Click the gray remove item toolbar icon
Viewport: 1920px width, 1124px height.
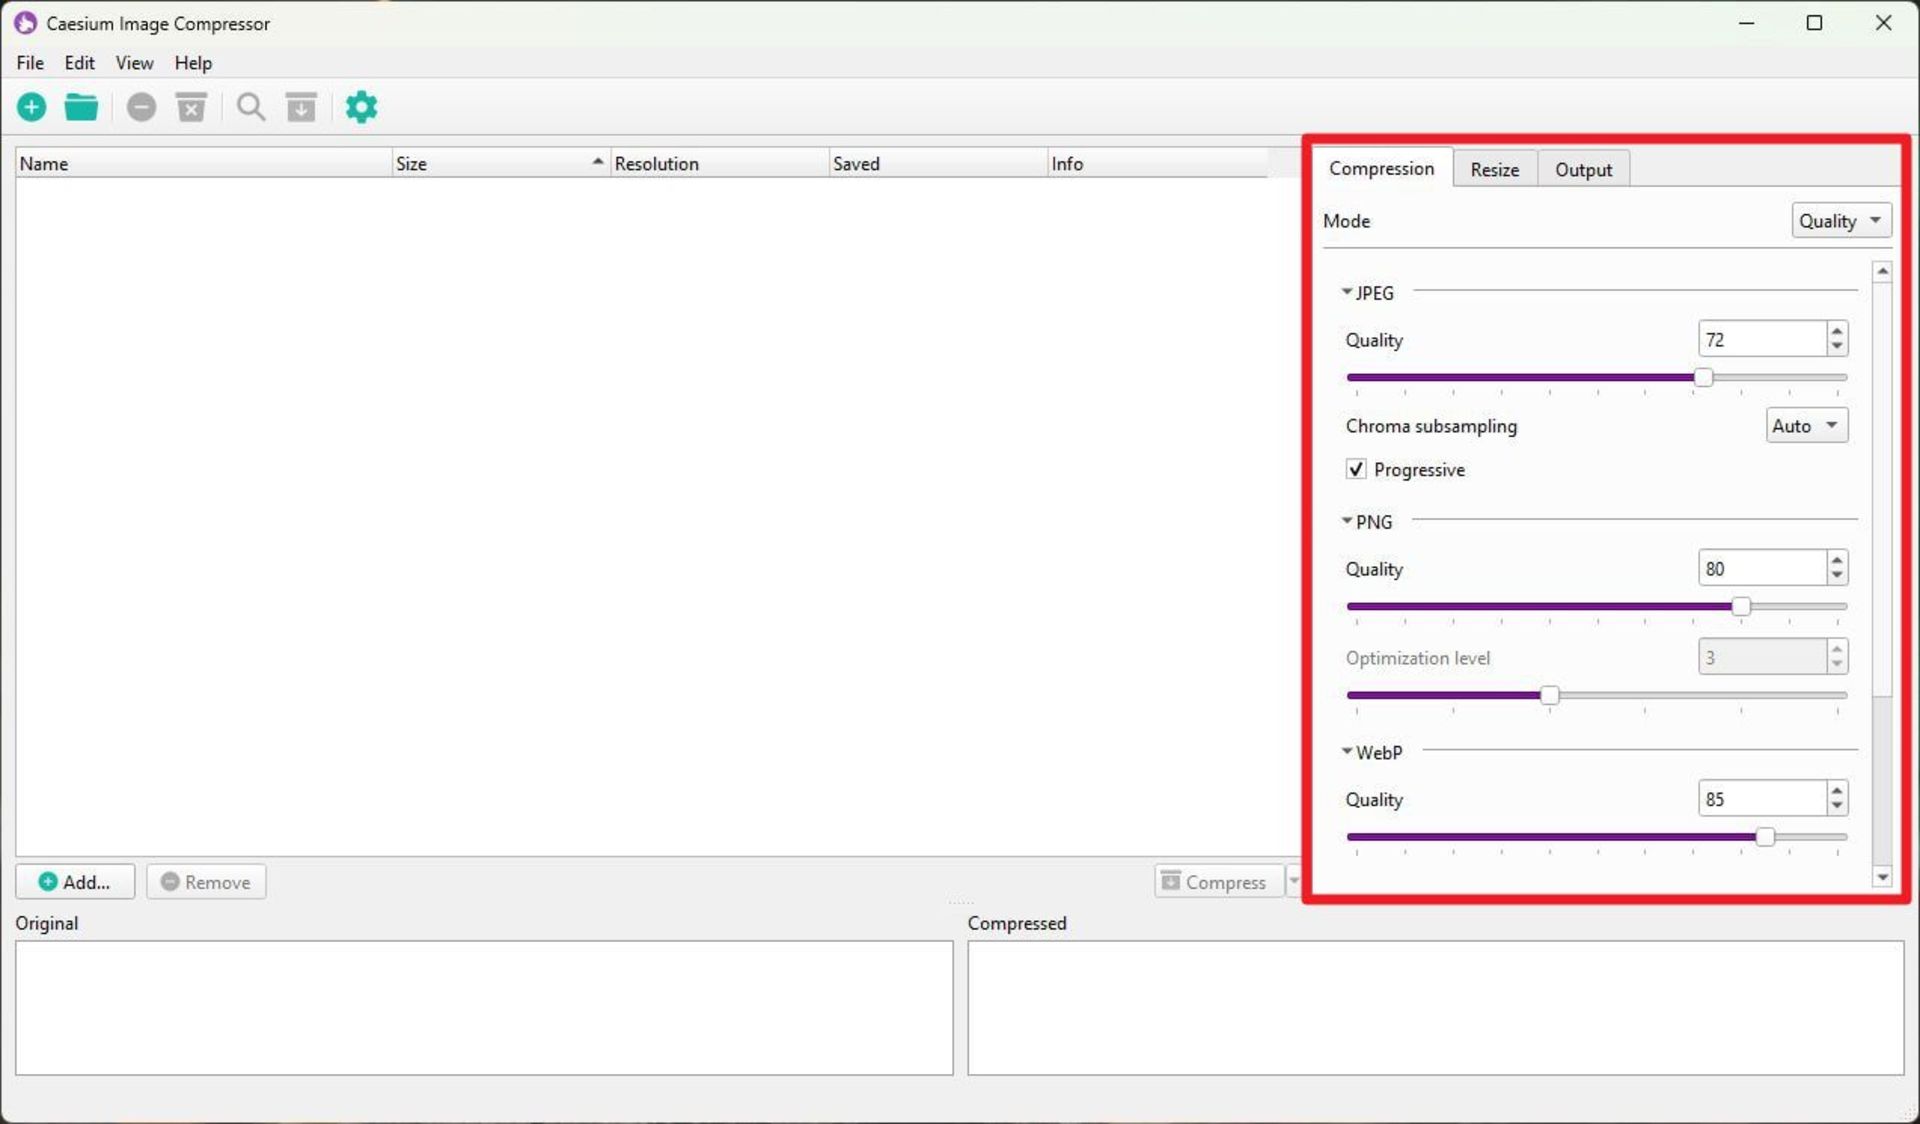pos(141,107)
